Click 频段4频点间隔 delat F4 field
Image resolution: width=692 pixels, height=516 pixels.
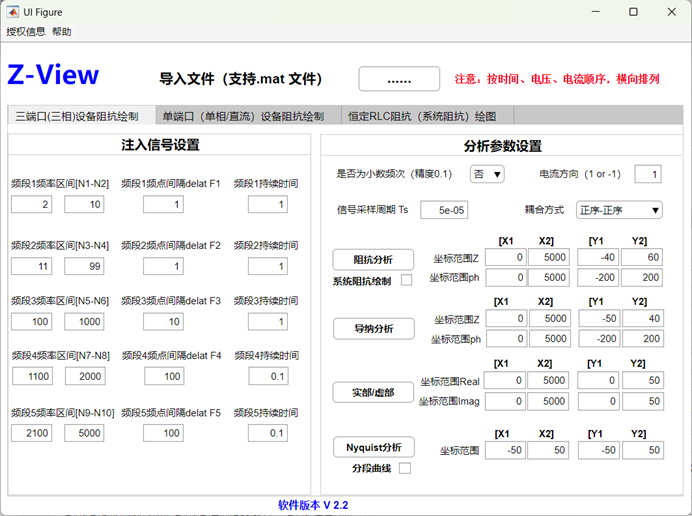(x=164, y=376)
